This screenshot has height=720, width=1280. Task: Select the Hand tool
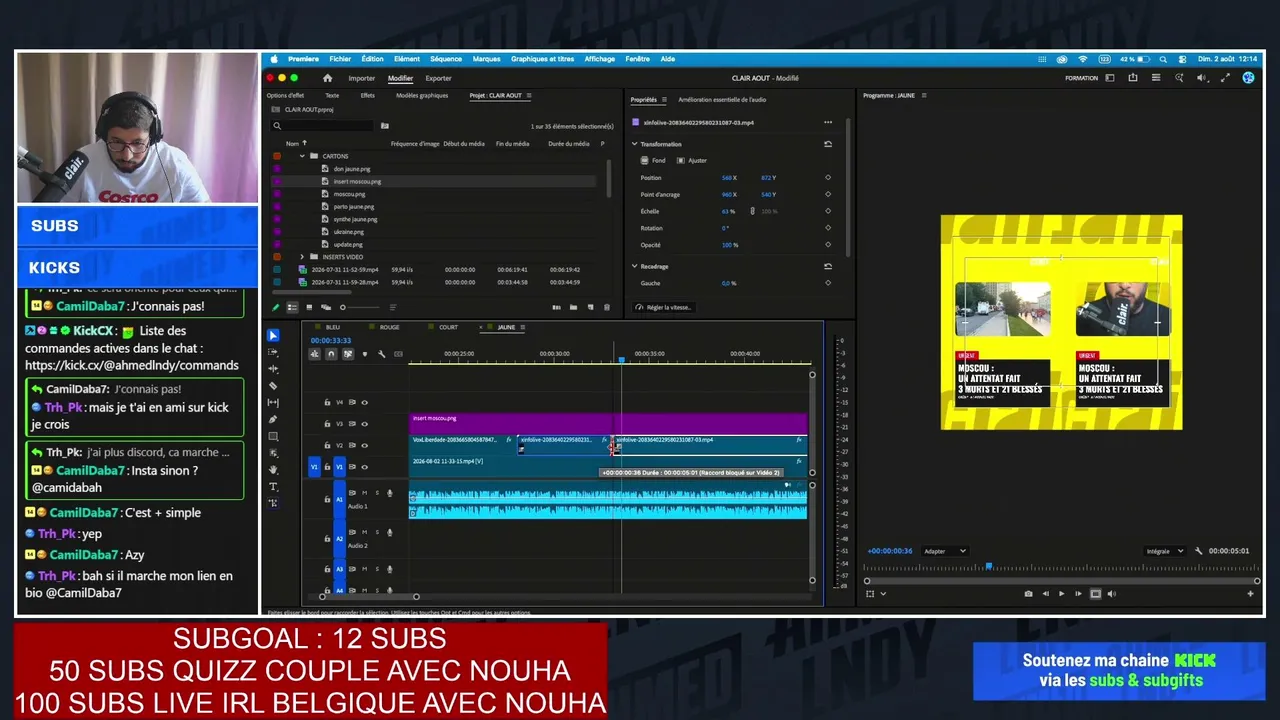click(x=273, y=469)
